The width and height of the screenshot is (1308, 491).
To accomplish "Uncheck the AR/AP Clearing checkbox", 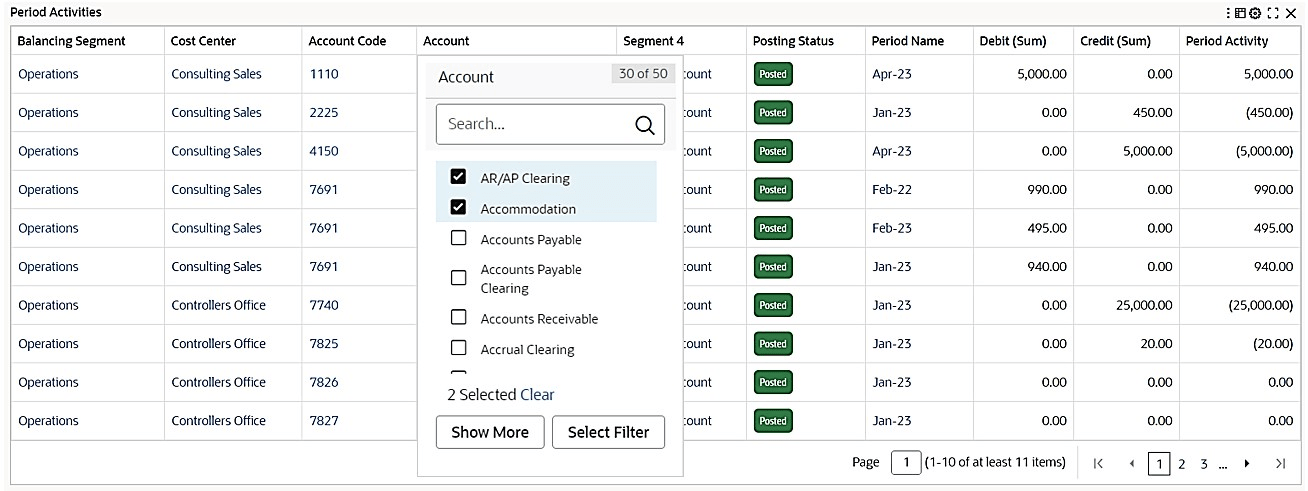I will [459, 177].
